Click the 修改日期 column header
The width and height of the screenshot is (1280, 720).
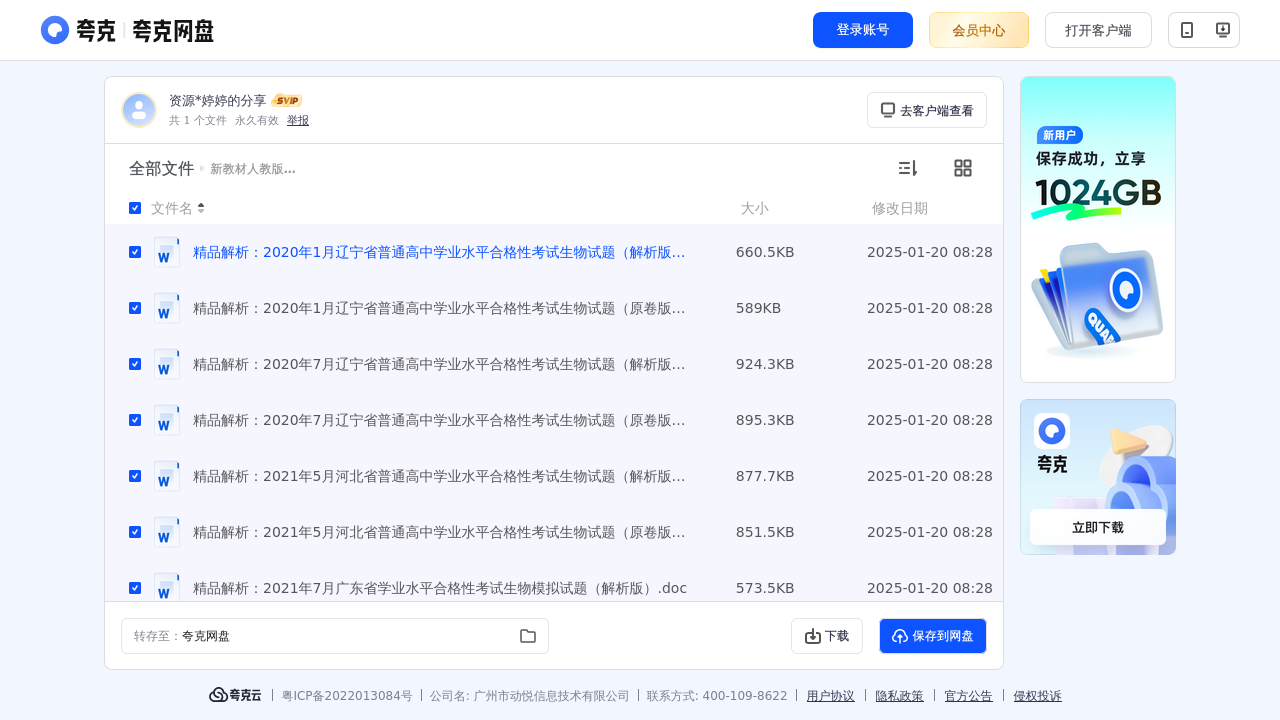(900, 208)
